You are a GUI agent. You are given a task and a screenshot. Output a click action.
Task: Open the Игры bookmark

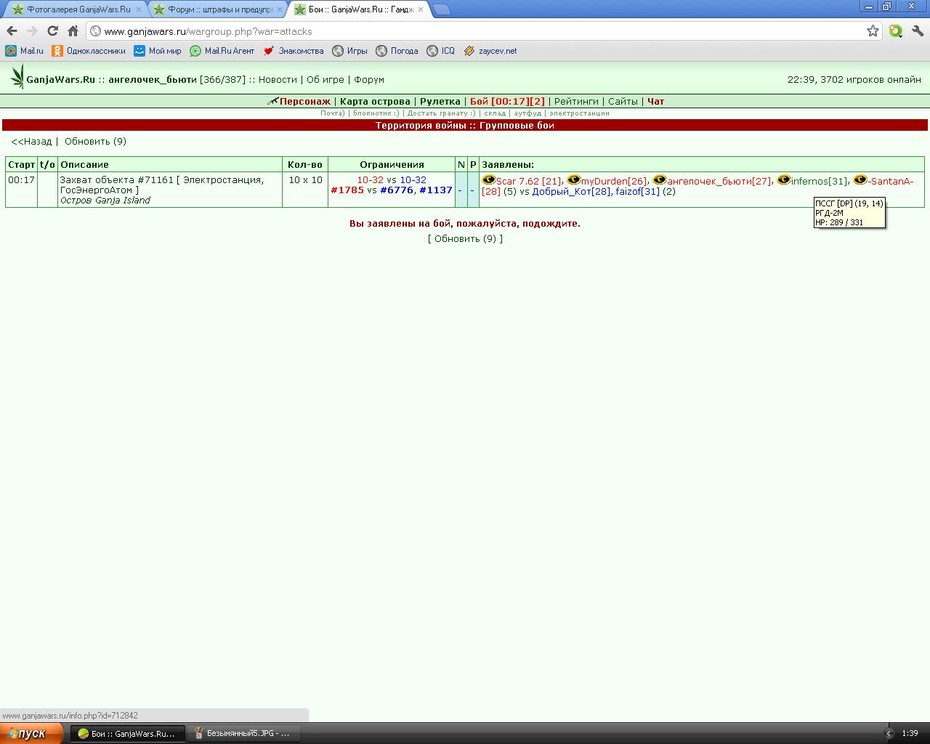[349, 51]
